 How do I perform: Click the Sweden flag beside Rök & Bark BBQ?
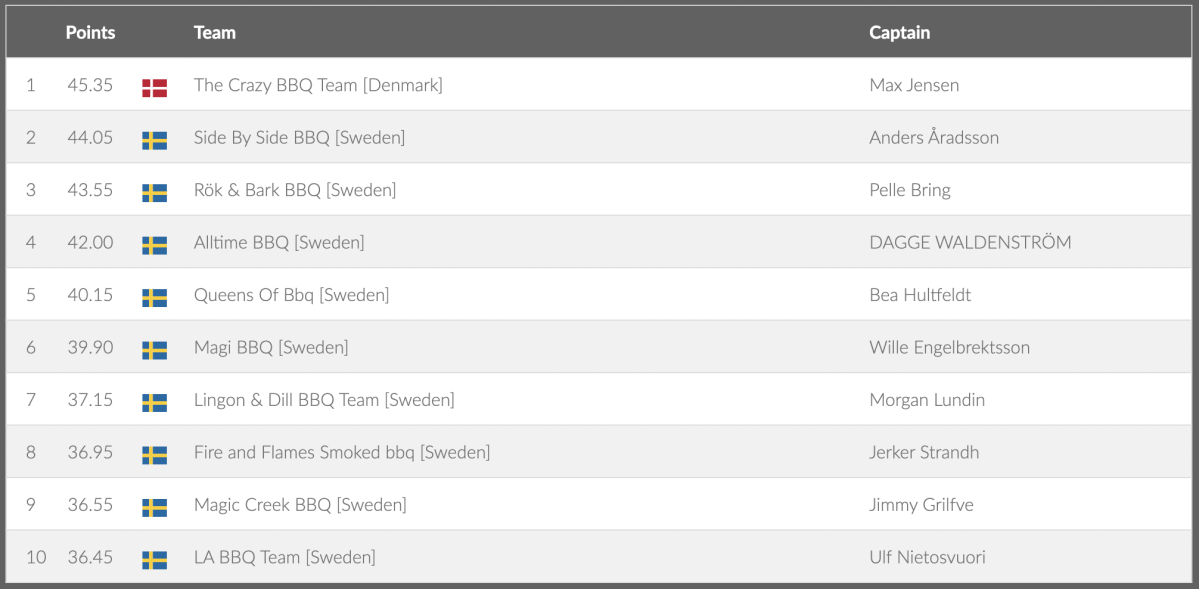point(154,193)
